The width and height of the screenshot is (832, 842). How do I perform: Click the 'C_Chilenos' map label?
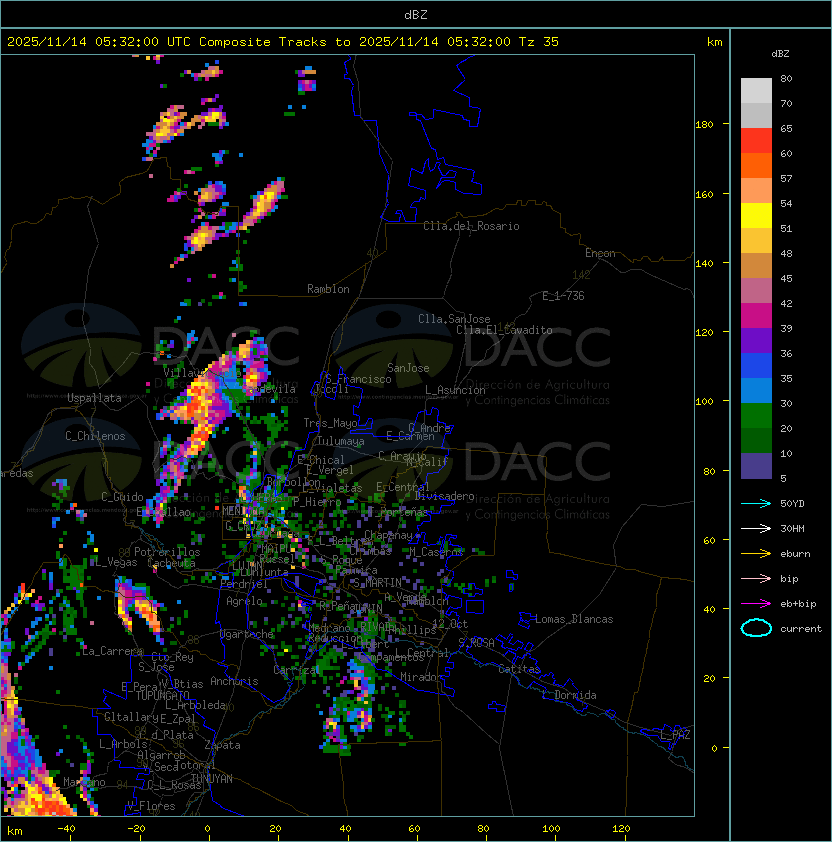click(95, 436)
